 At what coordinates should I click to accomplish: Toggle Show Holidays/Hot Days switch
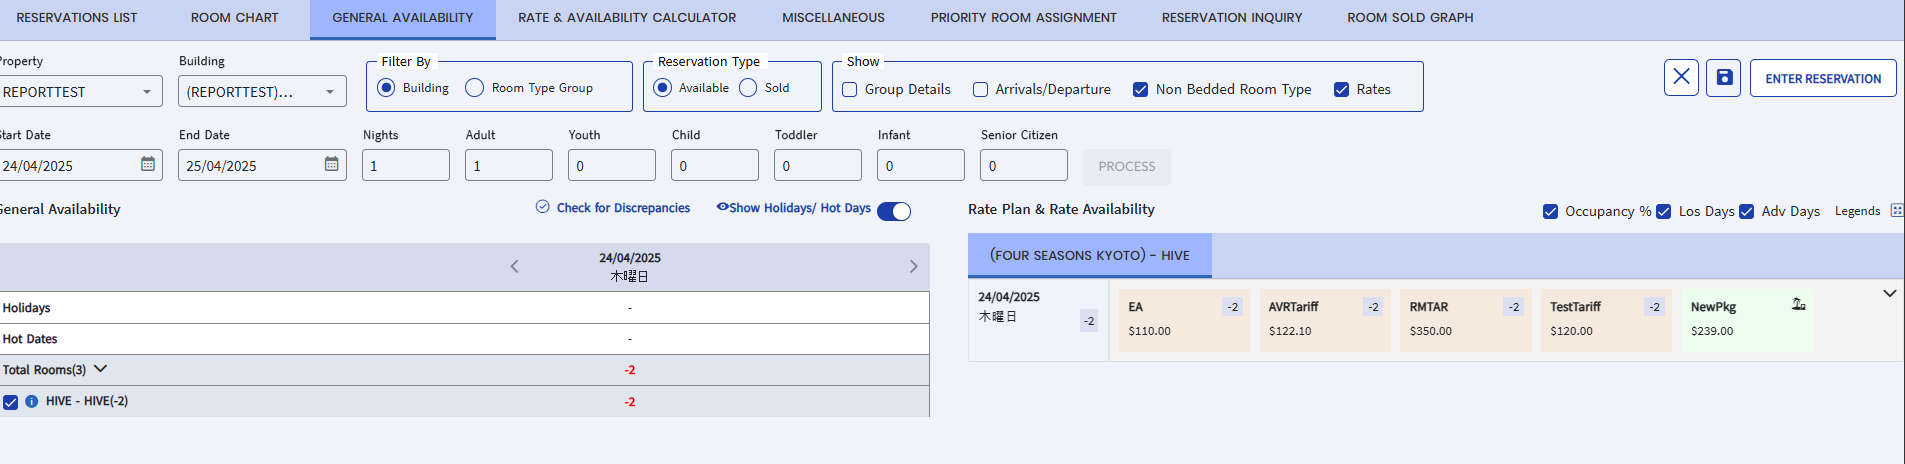pos(894,211)
